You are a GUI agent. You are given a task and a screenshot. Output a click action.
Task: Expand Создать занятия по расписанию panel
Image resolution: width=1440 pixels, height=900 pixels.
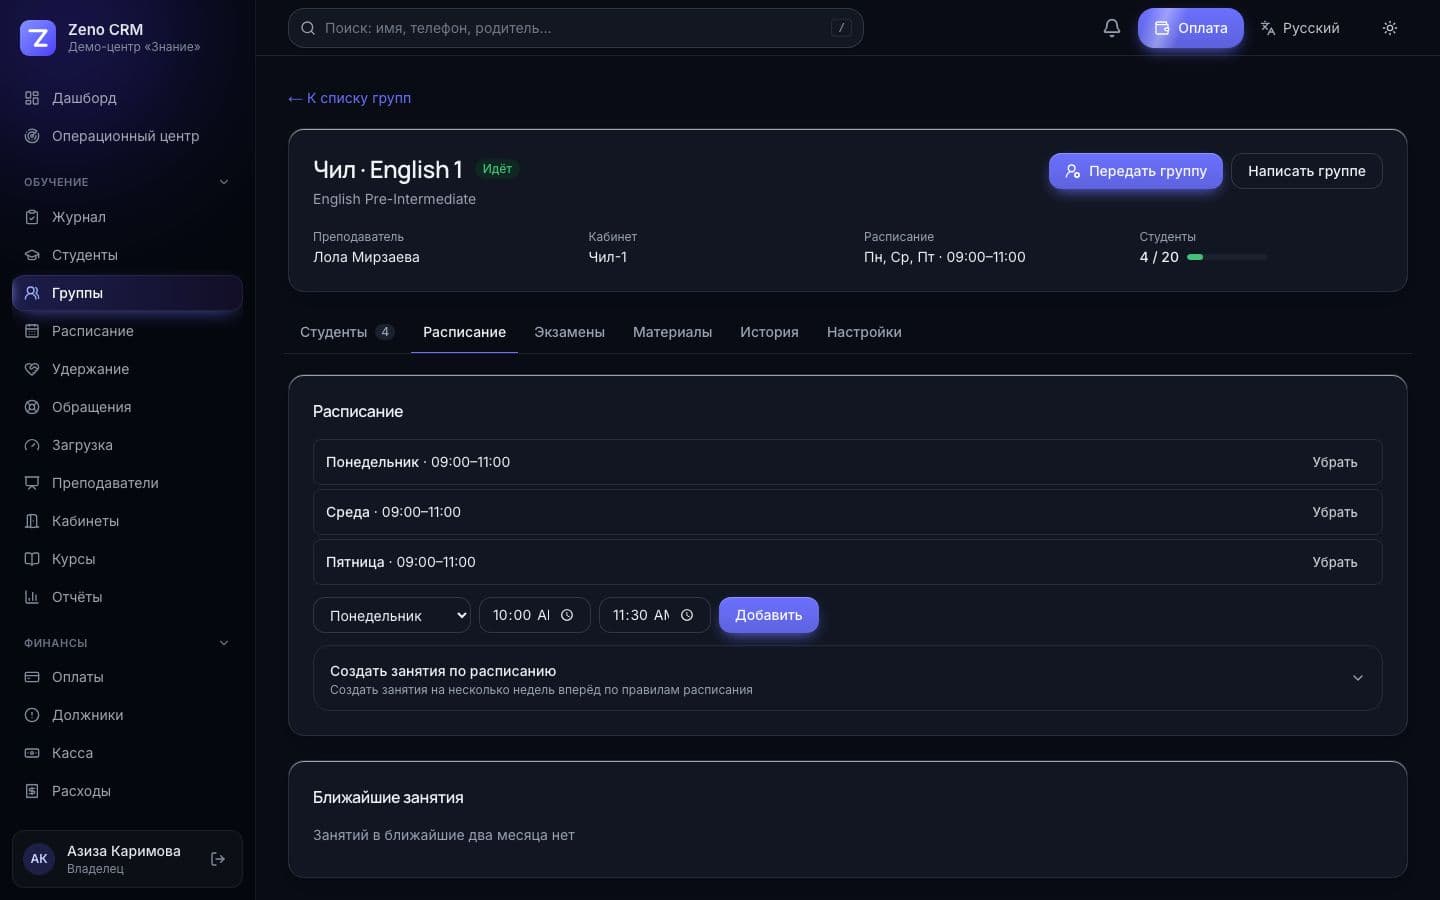tap(847, 678)
